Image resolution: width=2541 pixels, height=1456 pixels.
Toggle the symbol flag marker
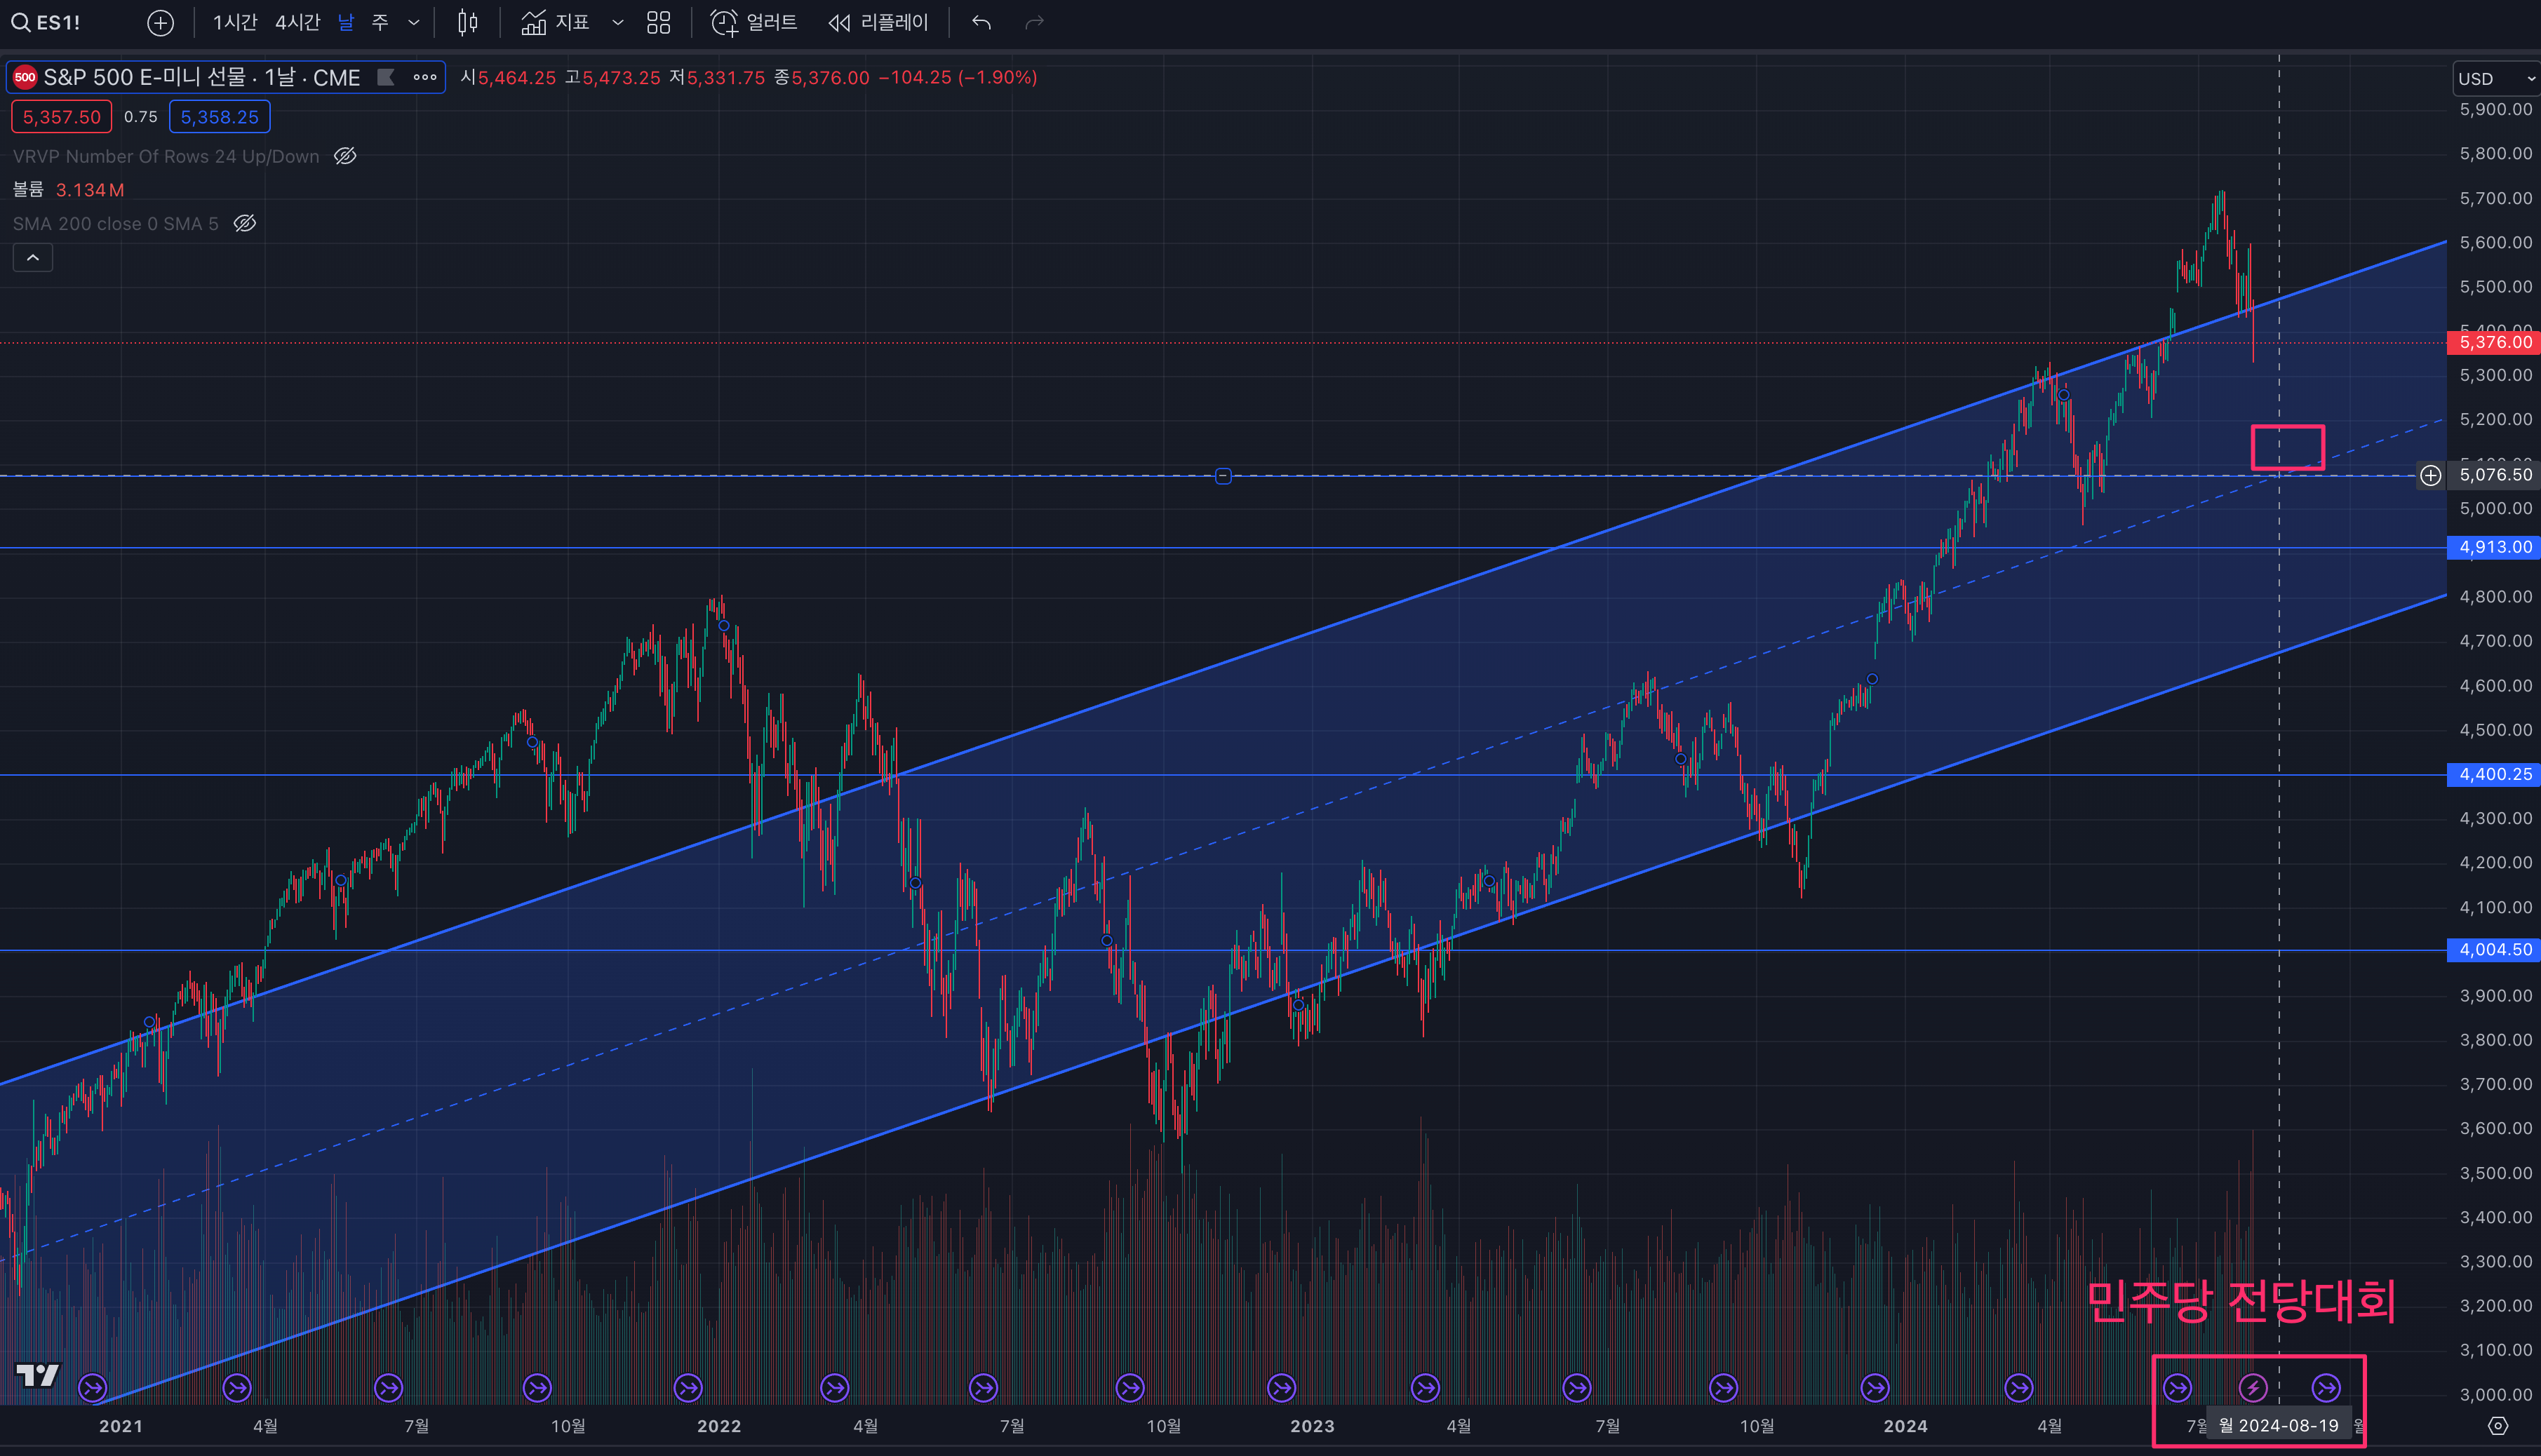pyautogui.click(x=385, y=77)
